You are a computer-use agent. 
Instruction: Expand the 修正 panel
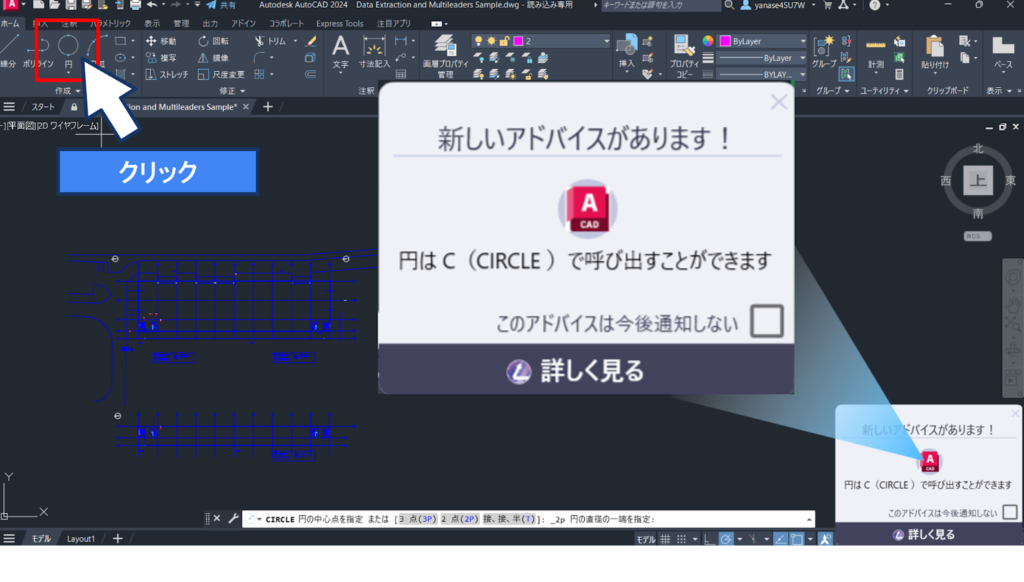(x=232, y=91)
